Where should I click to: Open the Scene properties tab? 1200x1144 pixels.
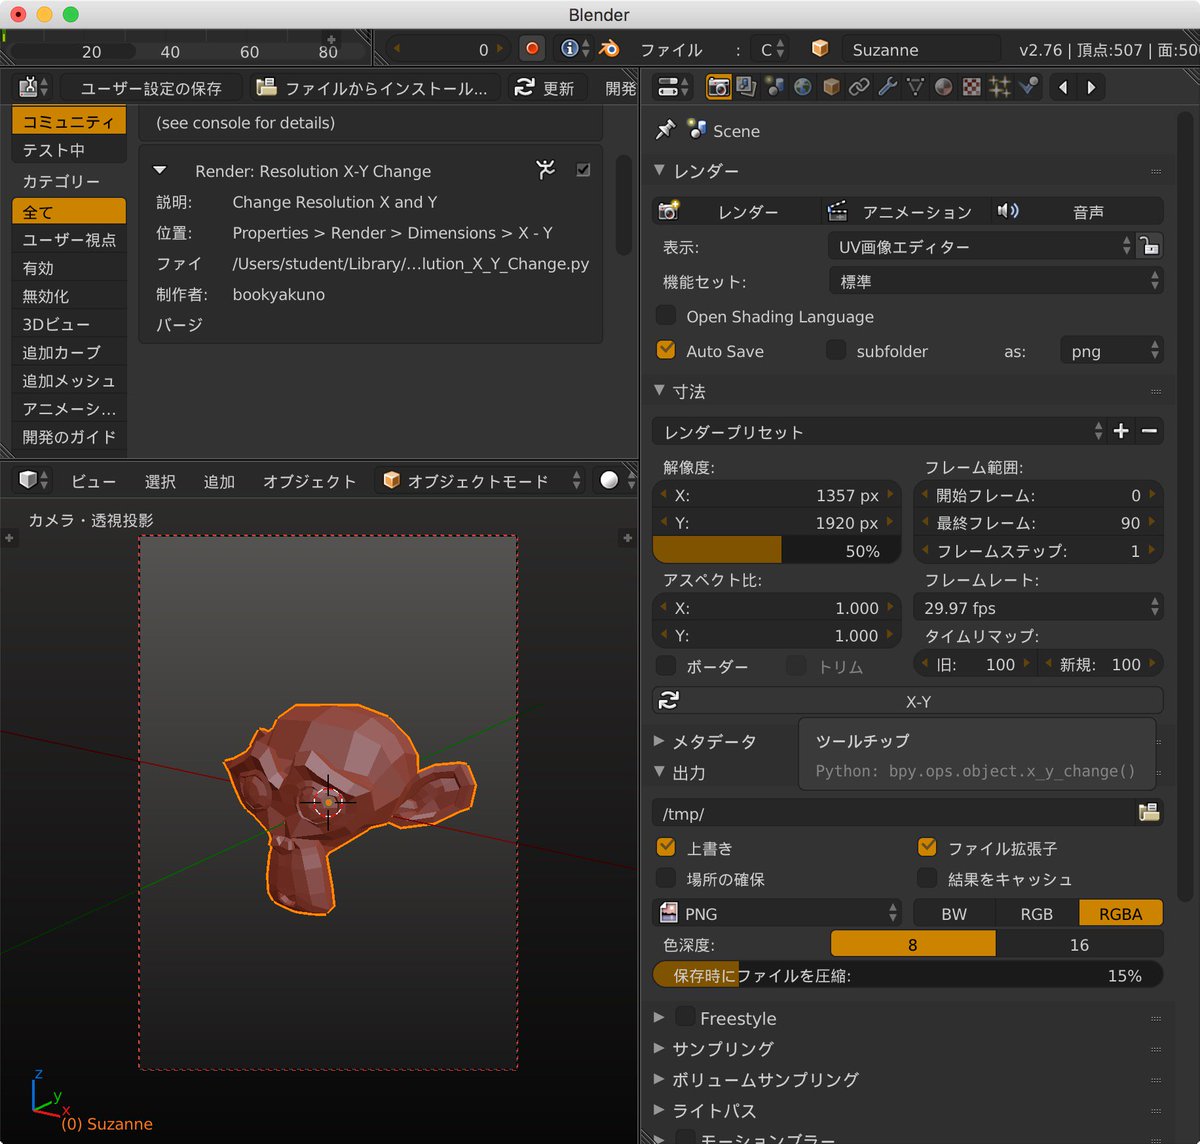pyautogui.click(x=774, y=87)
